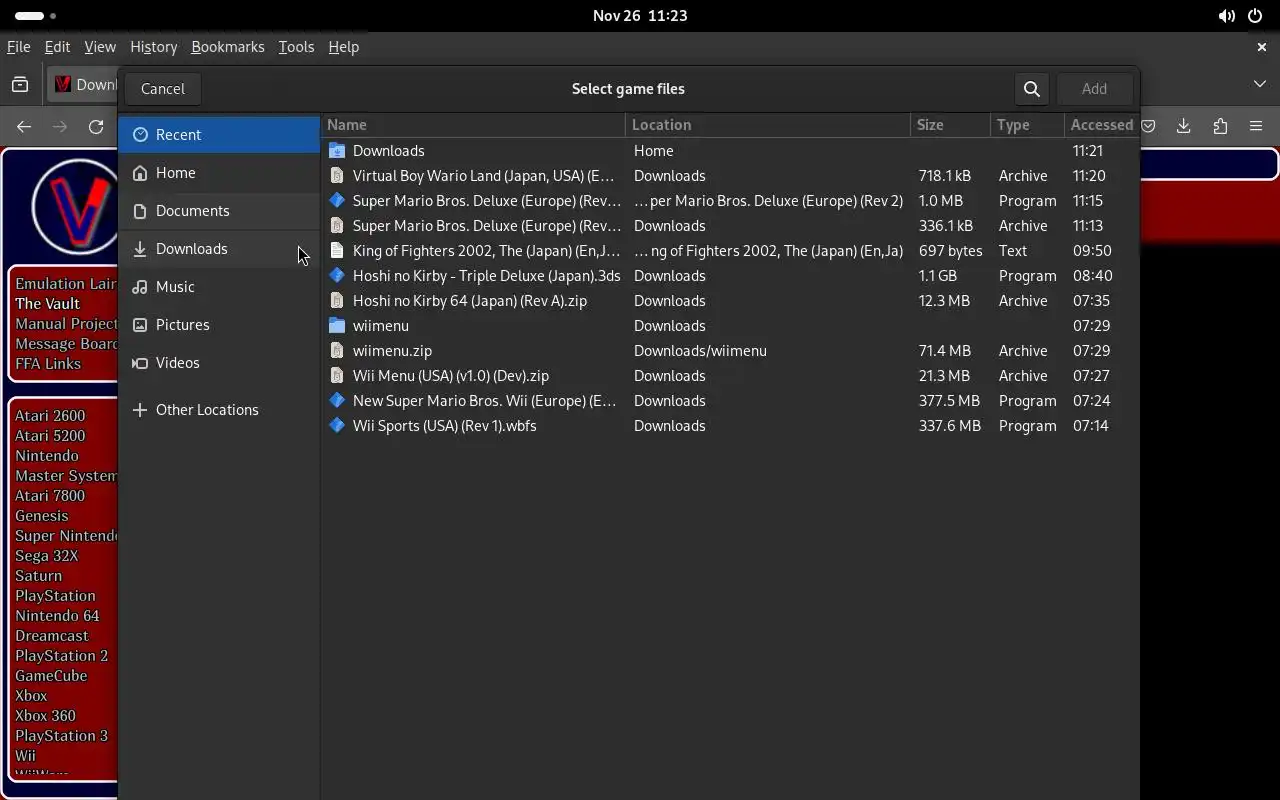Cancel the Select game files dialog
Viewport: 1280px width, 800px height.
(x=163, y=89)
